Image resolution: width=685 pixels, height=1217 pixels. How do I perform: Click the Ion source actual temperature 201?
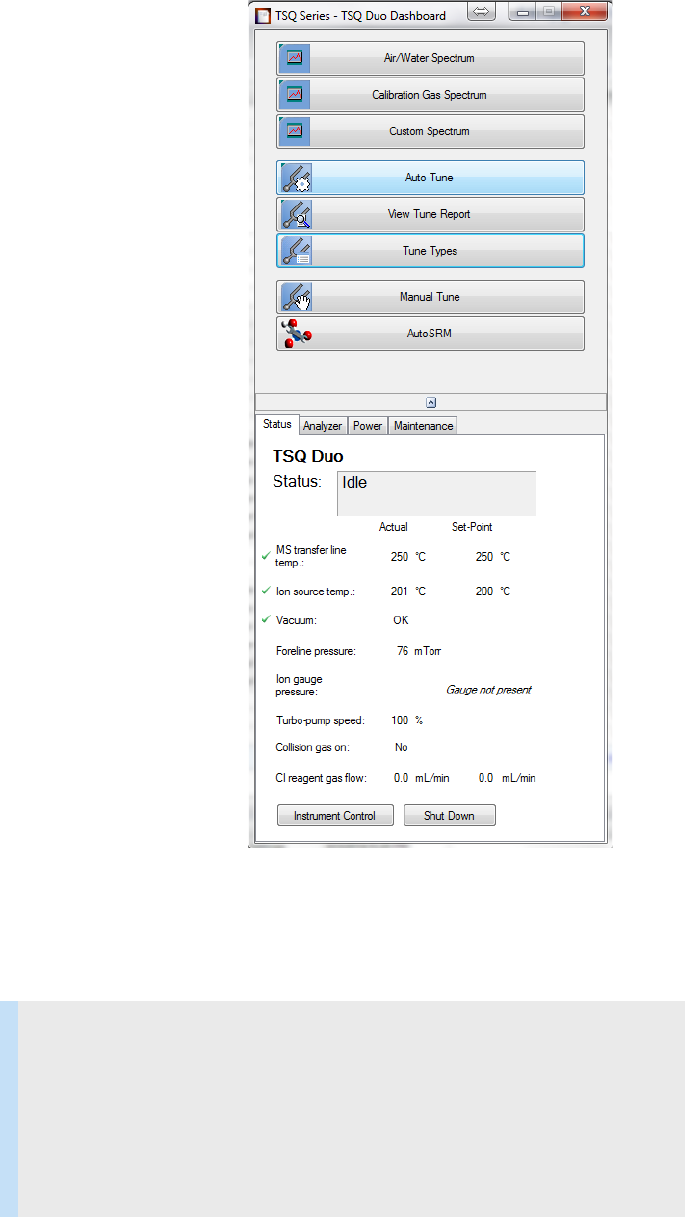tap(399, 591)
